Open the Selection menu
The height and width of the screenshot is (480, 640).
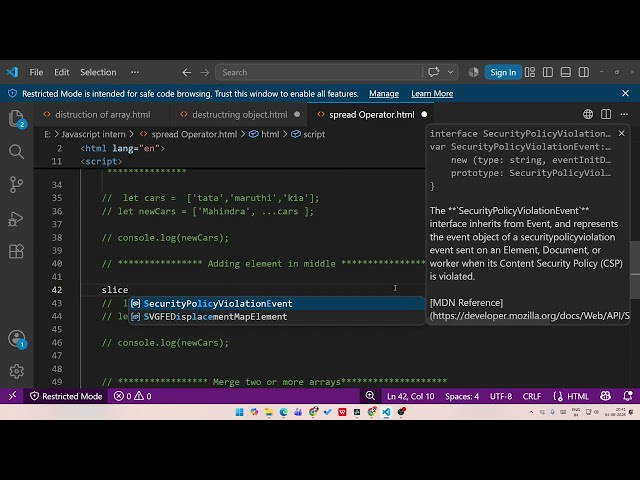98,72
